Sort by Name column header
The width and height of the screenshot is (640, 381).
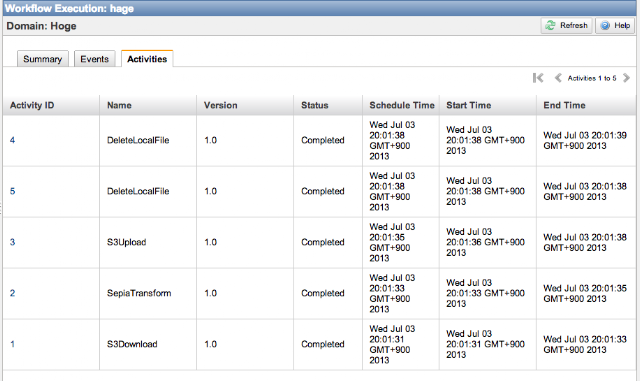[148, 105]
